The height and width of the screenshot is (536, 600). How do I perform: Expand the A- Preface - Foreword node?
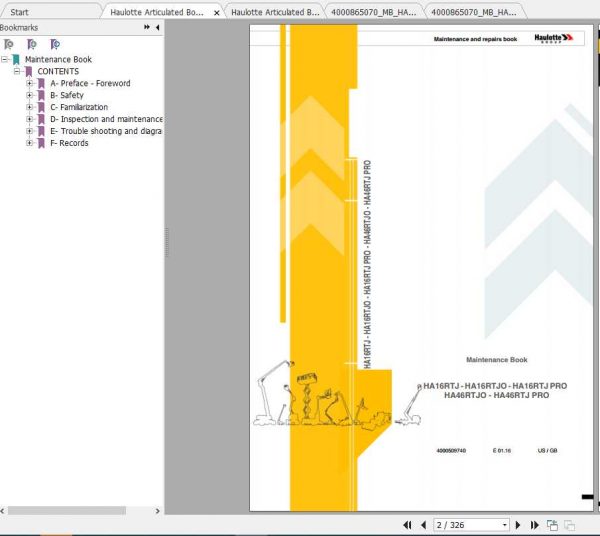pyautogui.click(x=29, y=83)
